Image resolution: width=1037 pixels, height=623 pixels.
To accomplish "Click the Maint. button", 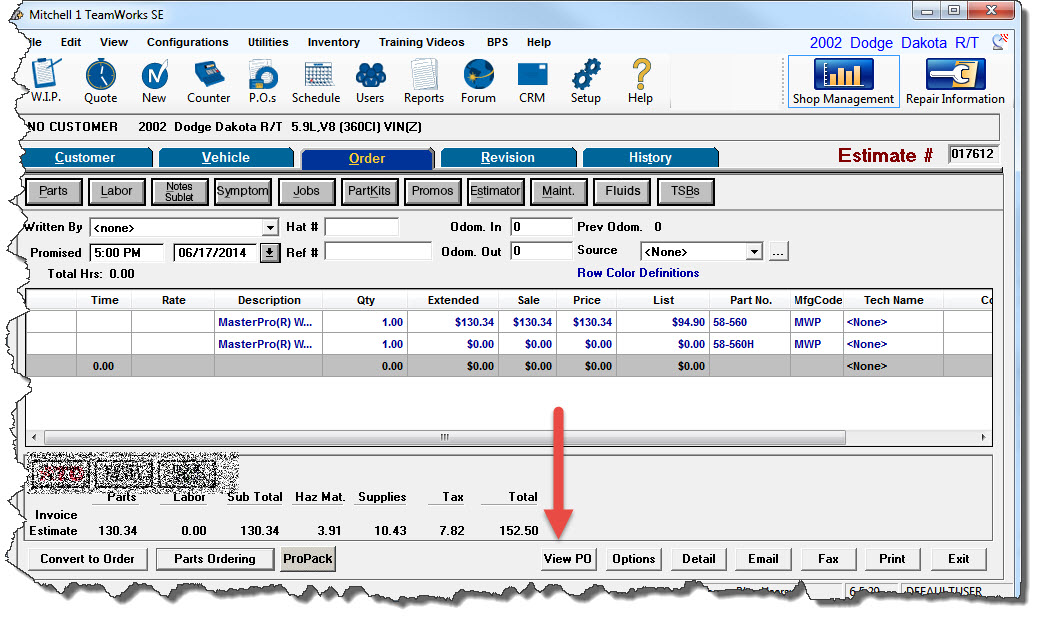I will click(559, 191).
